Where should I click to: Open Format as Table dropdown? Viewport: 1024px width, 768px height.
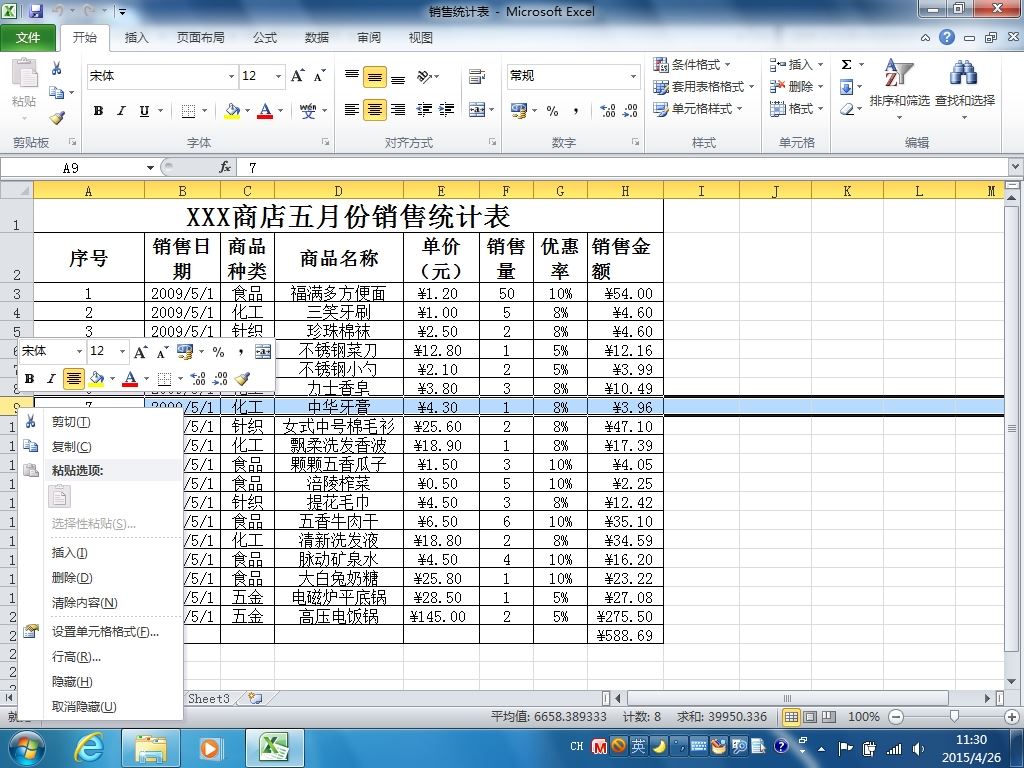click(x=704, y=87)
